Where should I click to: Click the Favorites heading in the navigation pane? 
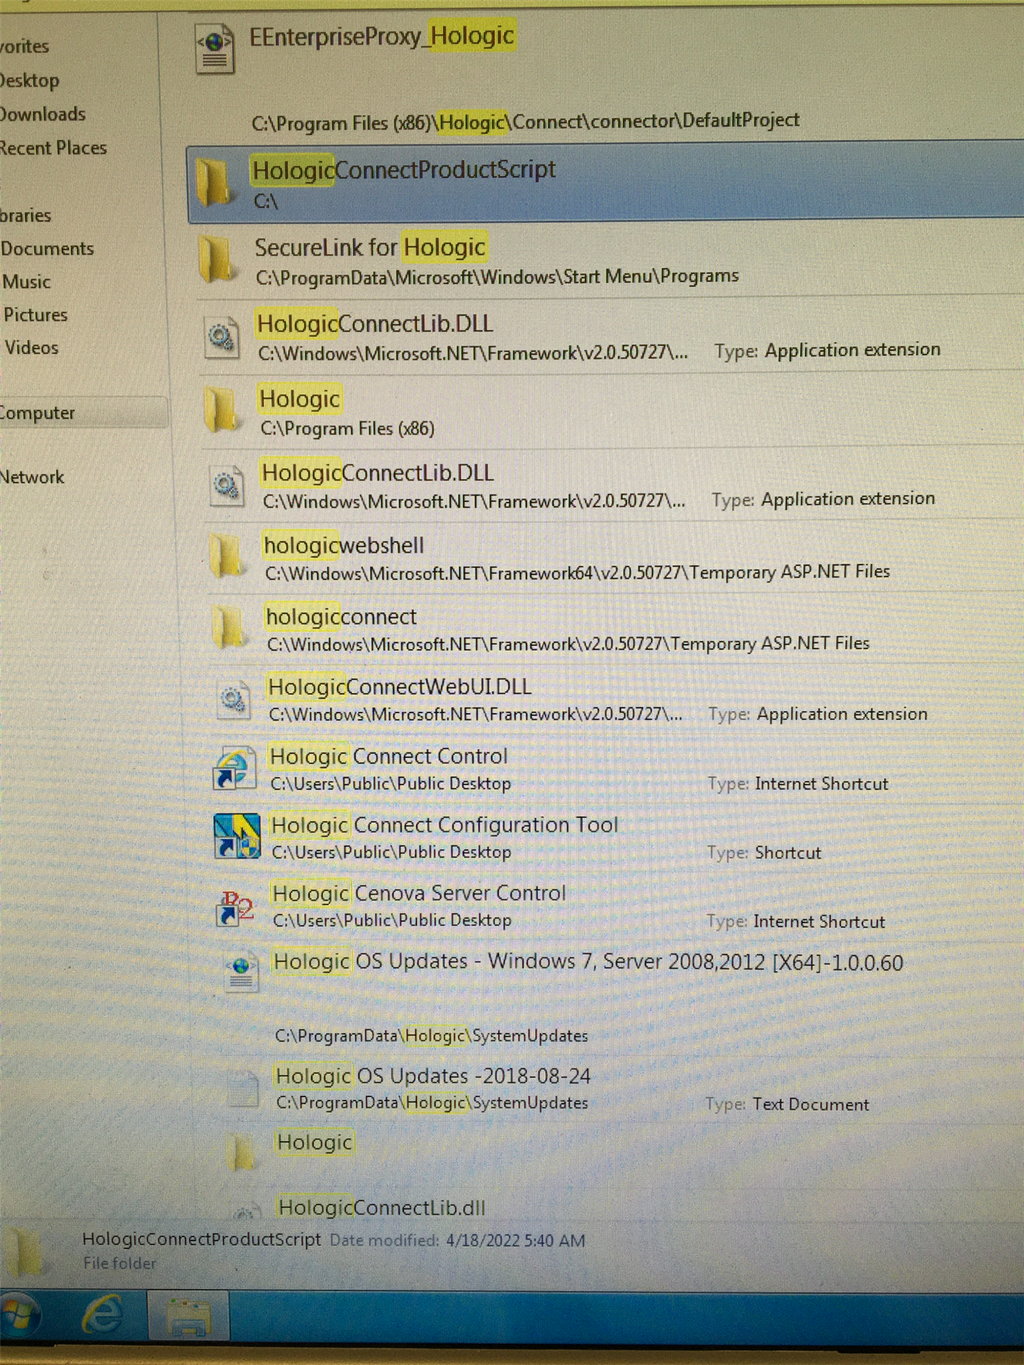25,46
